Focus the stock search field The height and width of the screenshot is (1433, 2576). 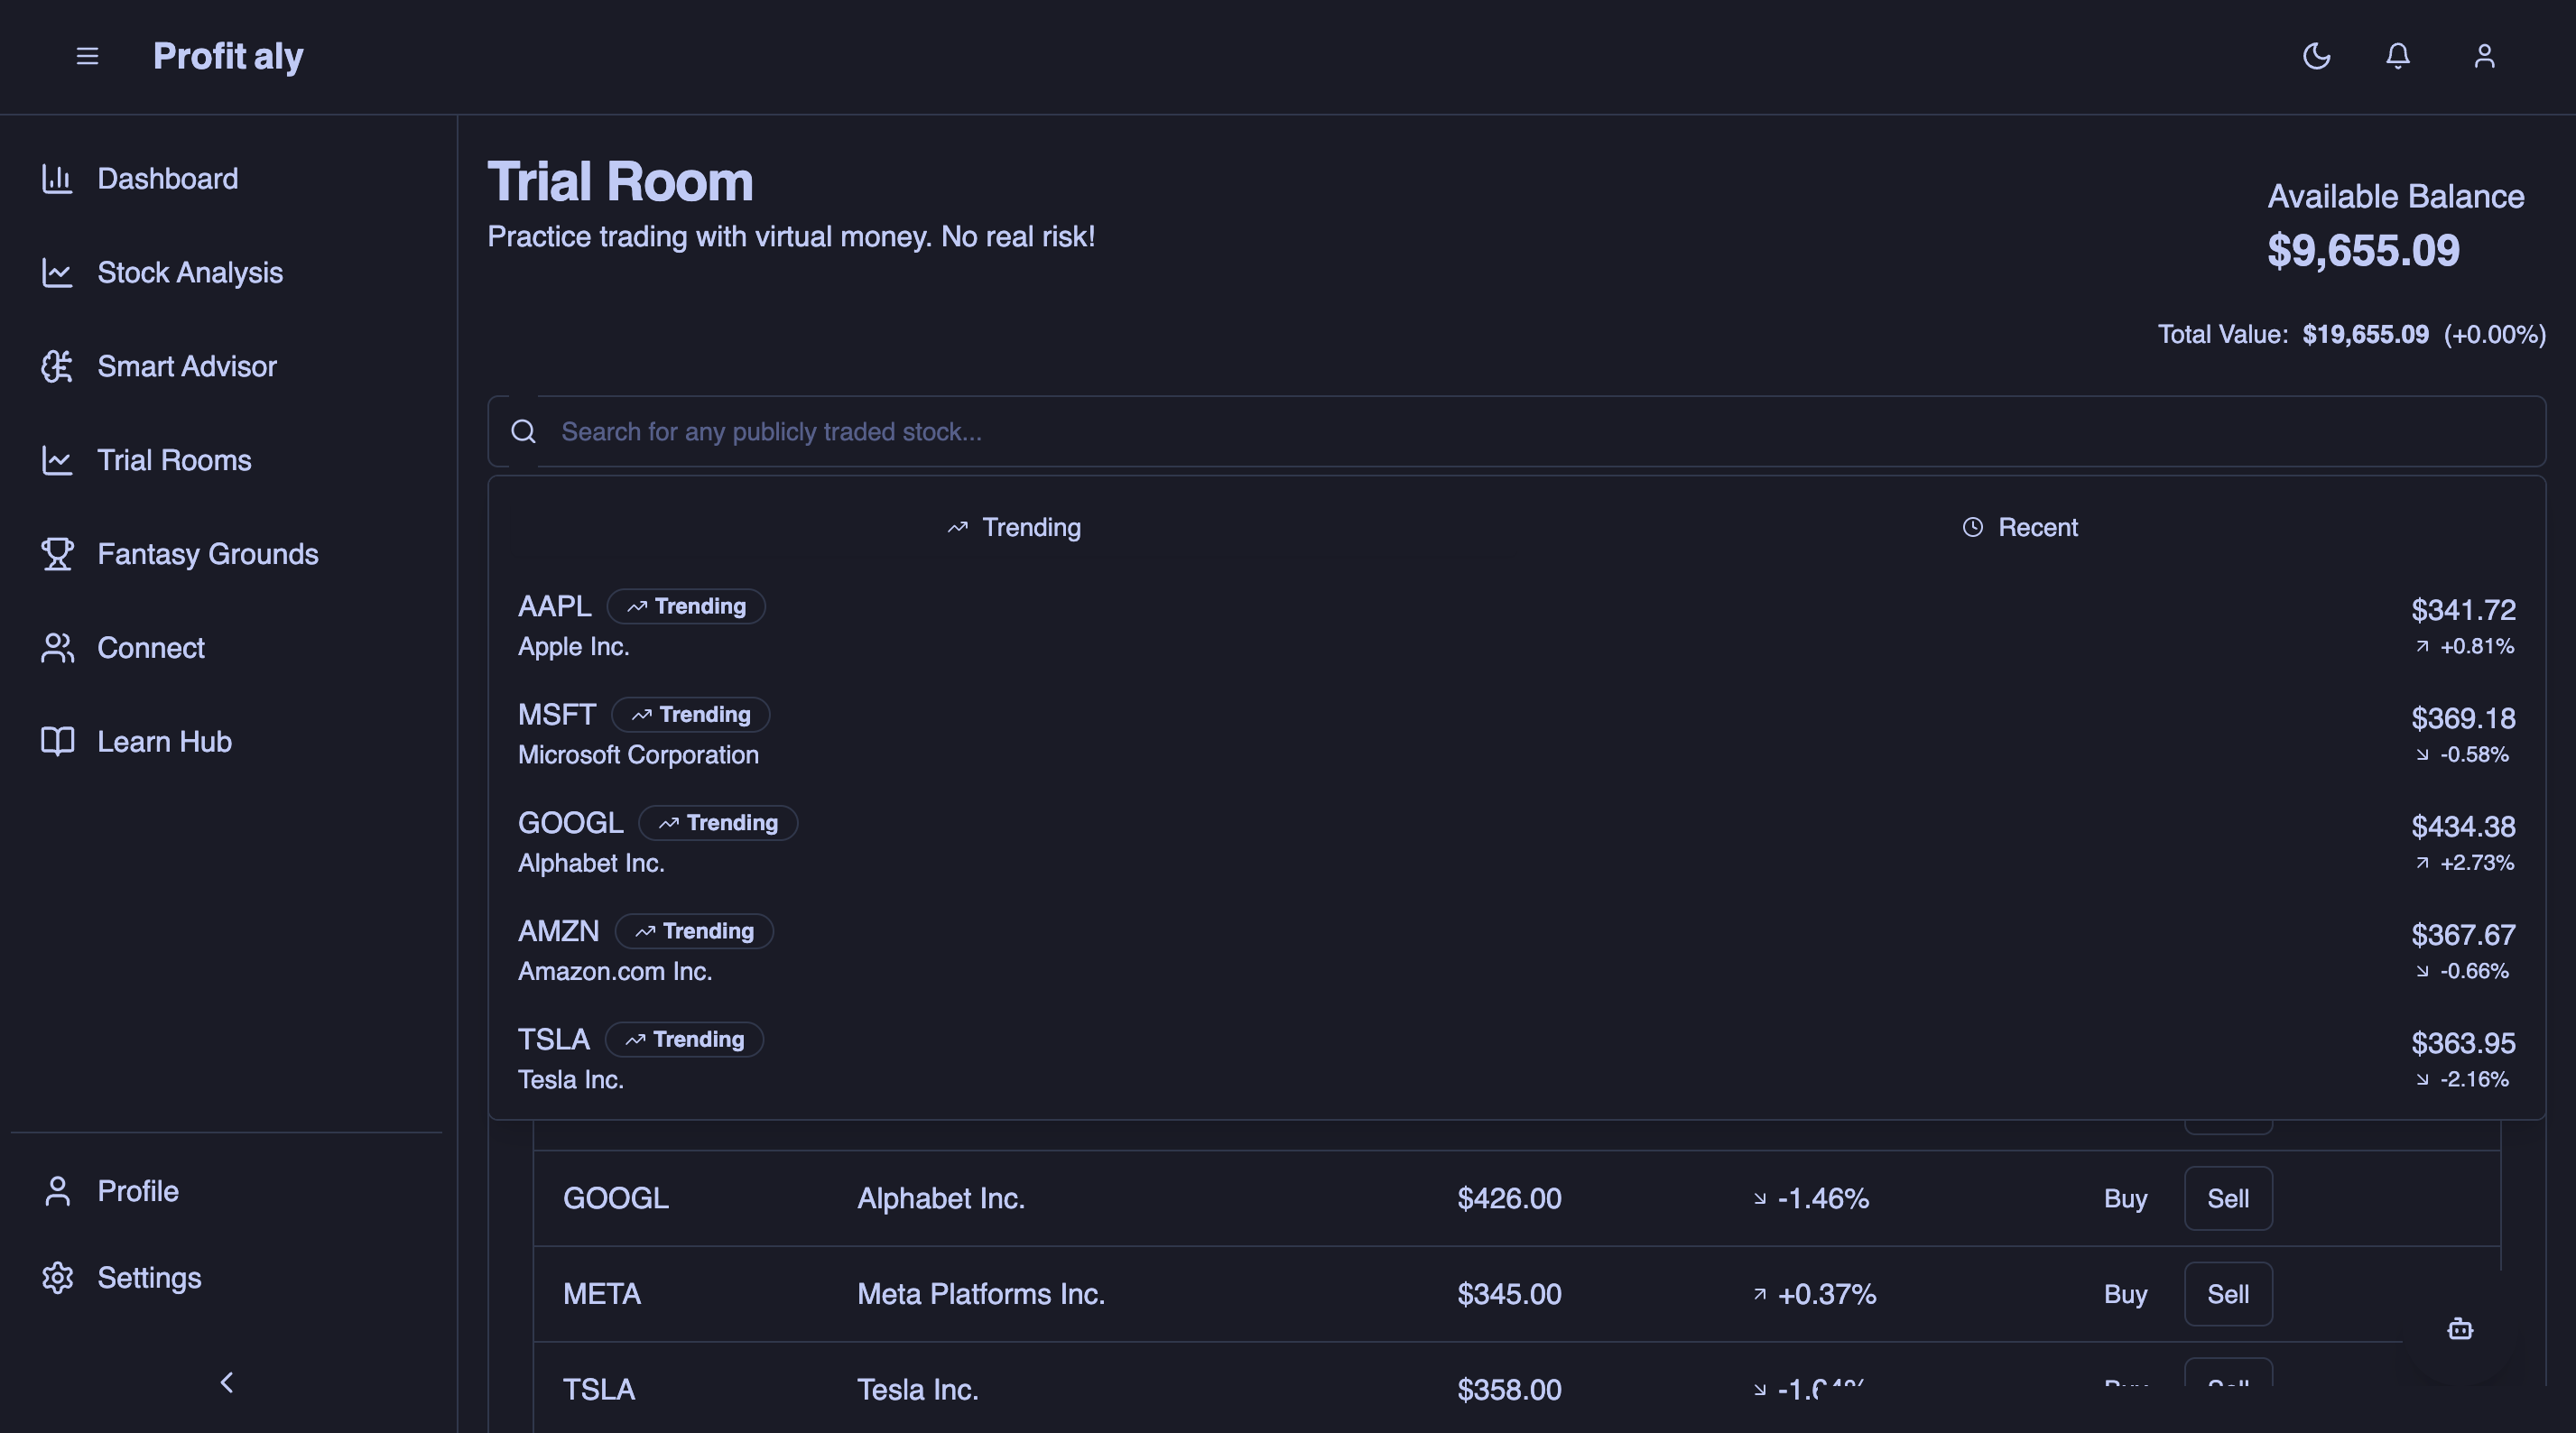[1516, 431]
